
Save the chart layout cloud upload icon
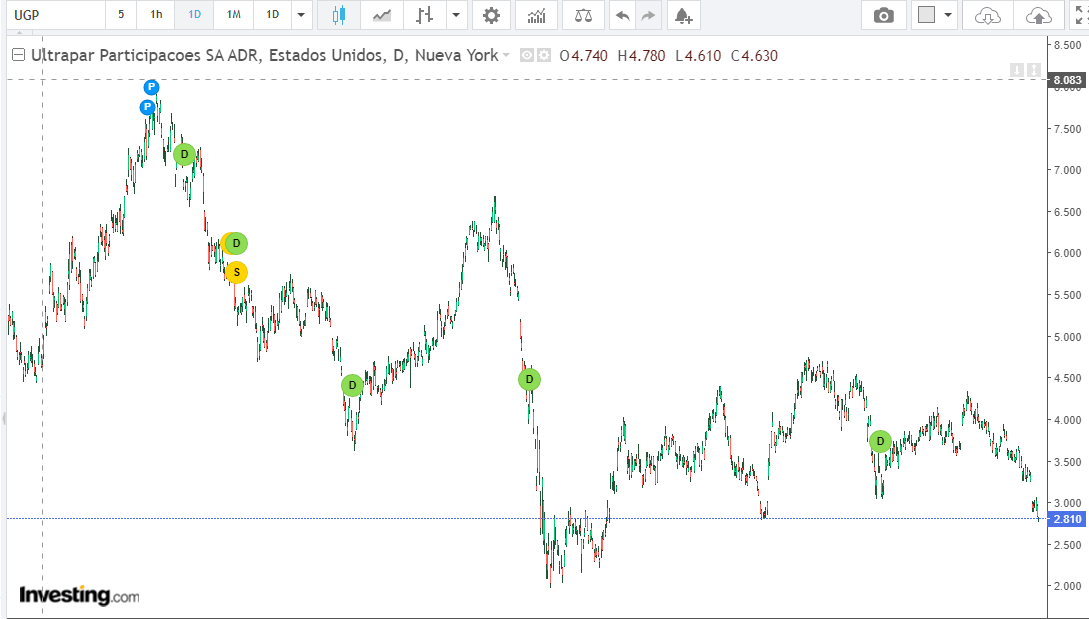[1038, 15]
